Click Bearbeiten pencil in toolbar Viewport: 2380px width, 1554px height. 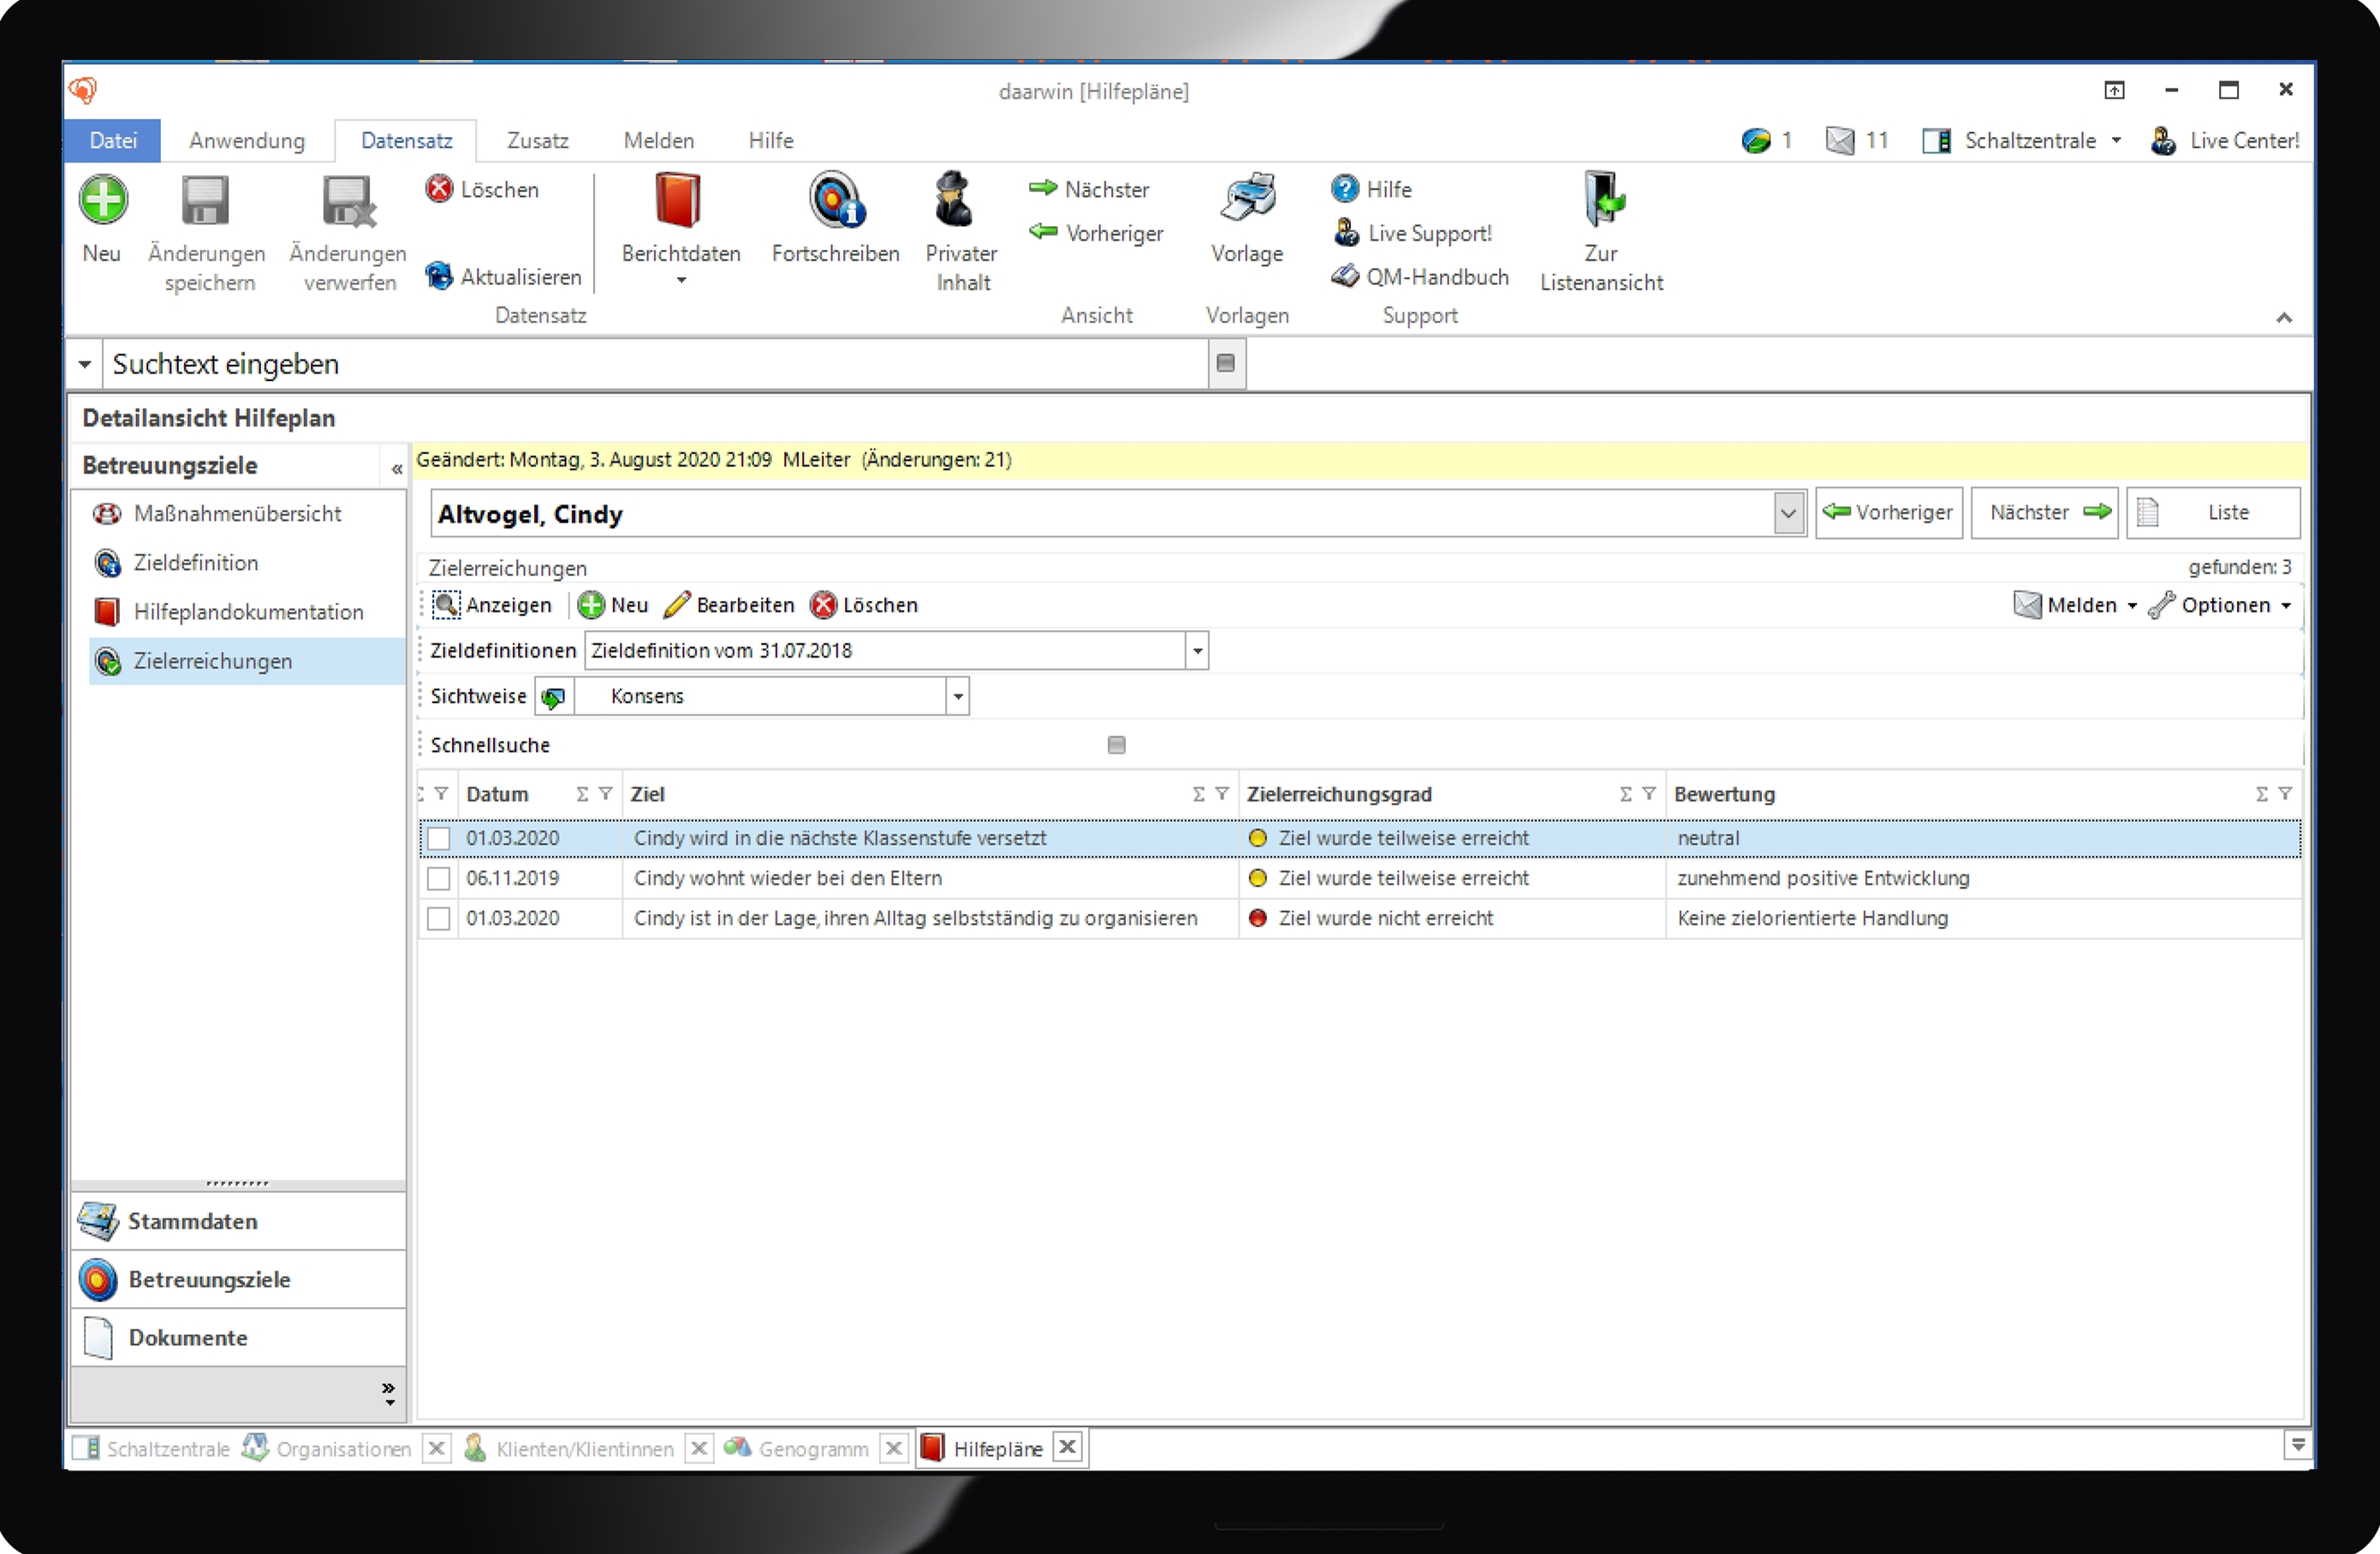pyautogui.click(x=729, y=605)
